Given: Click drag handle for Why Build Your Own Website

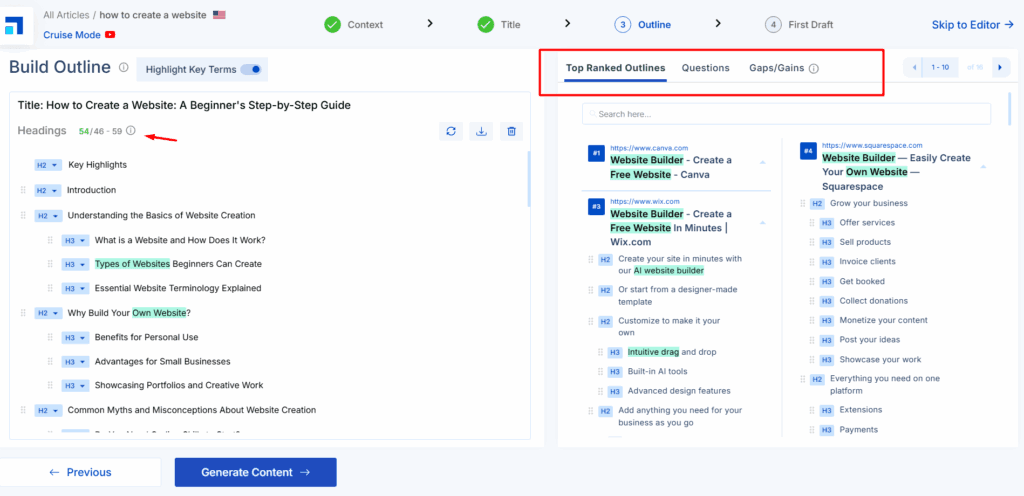Looking at the screenshot, I should [24, 313].
